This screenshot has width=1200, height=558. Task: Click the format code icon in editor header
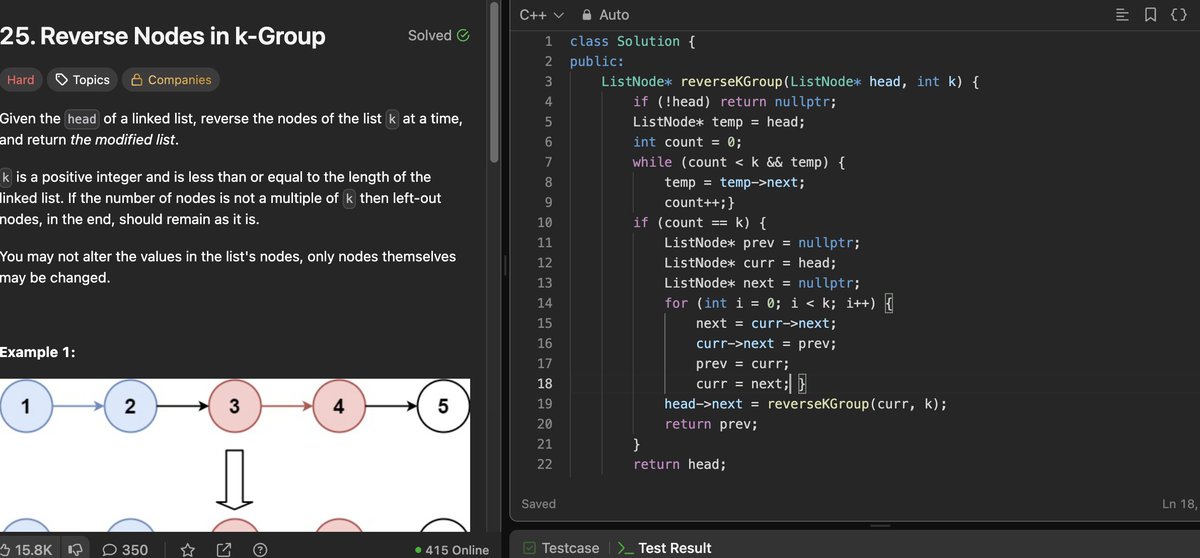[1122, 15]
